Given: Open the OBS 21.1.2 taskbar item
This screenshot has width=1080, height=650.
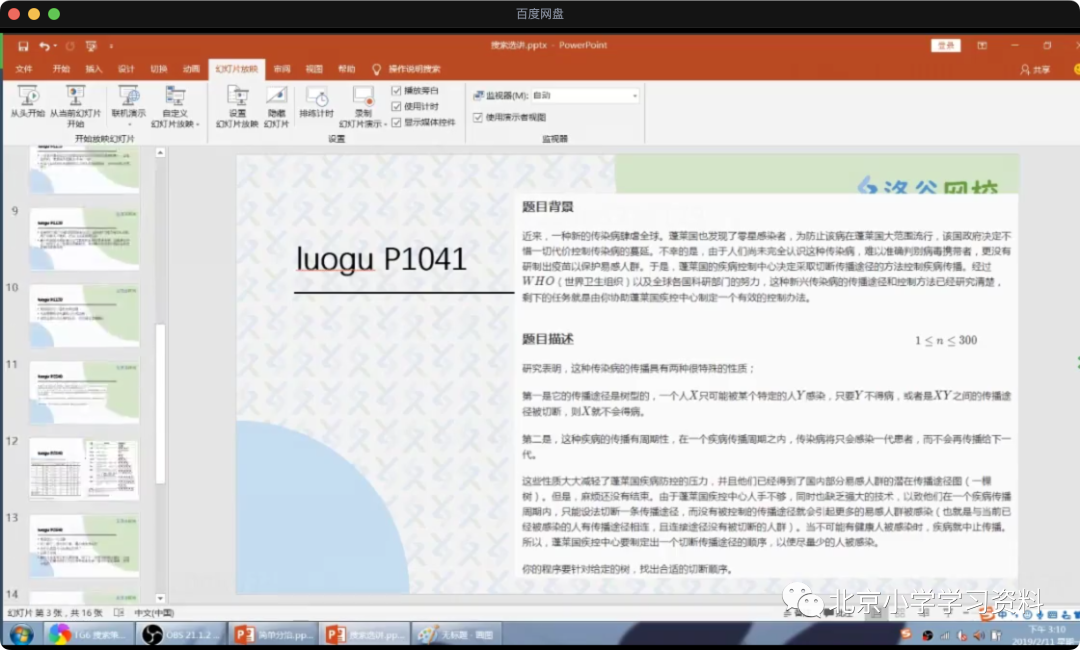Looking at the screenshot, I should [183, 634].
